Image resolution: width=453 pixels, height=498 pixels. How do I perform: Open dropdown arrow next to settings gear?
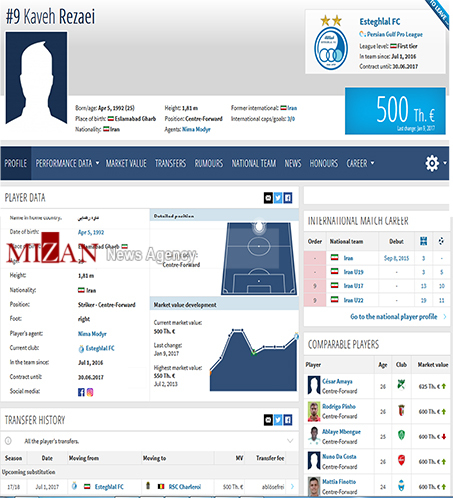click(445, 163)
